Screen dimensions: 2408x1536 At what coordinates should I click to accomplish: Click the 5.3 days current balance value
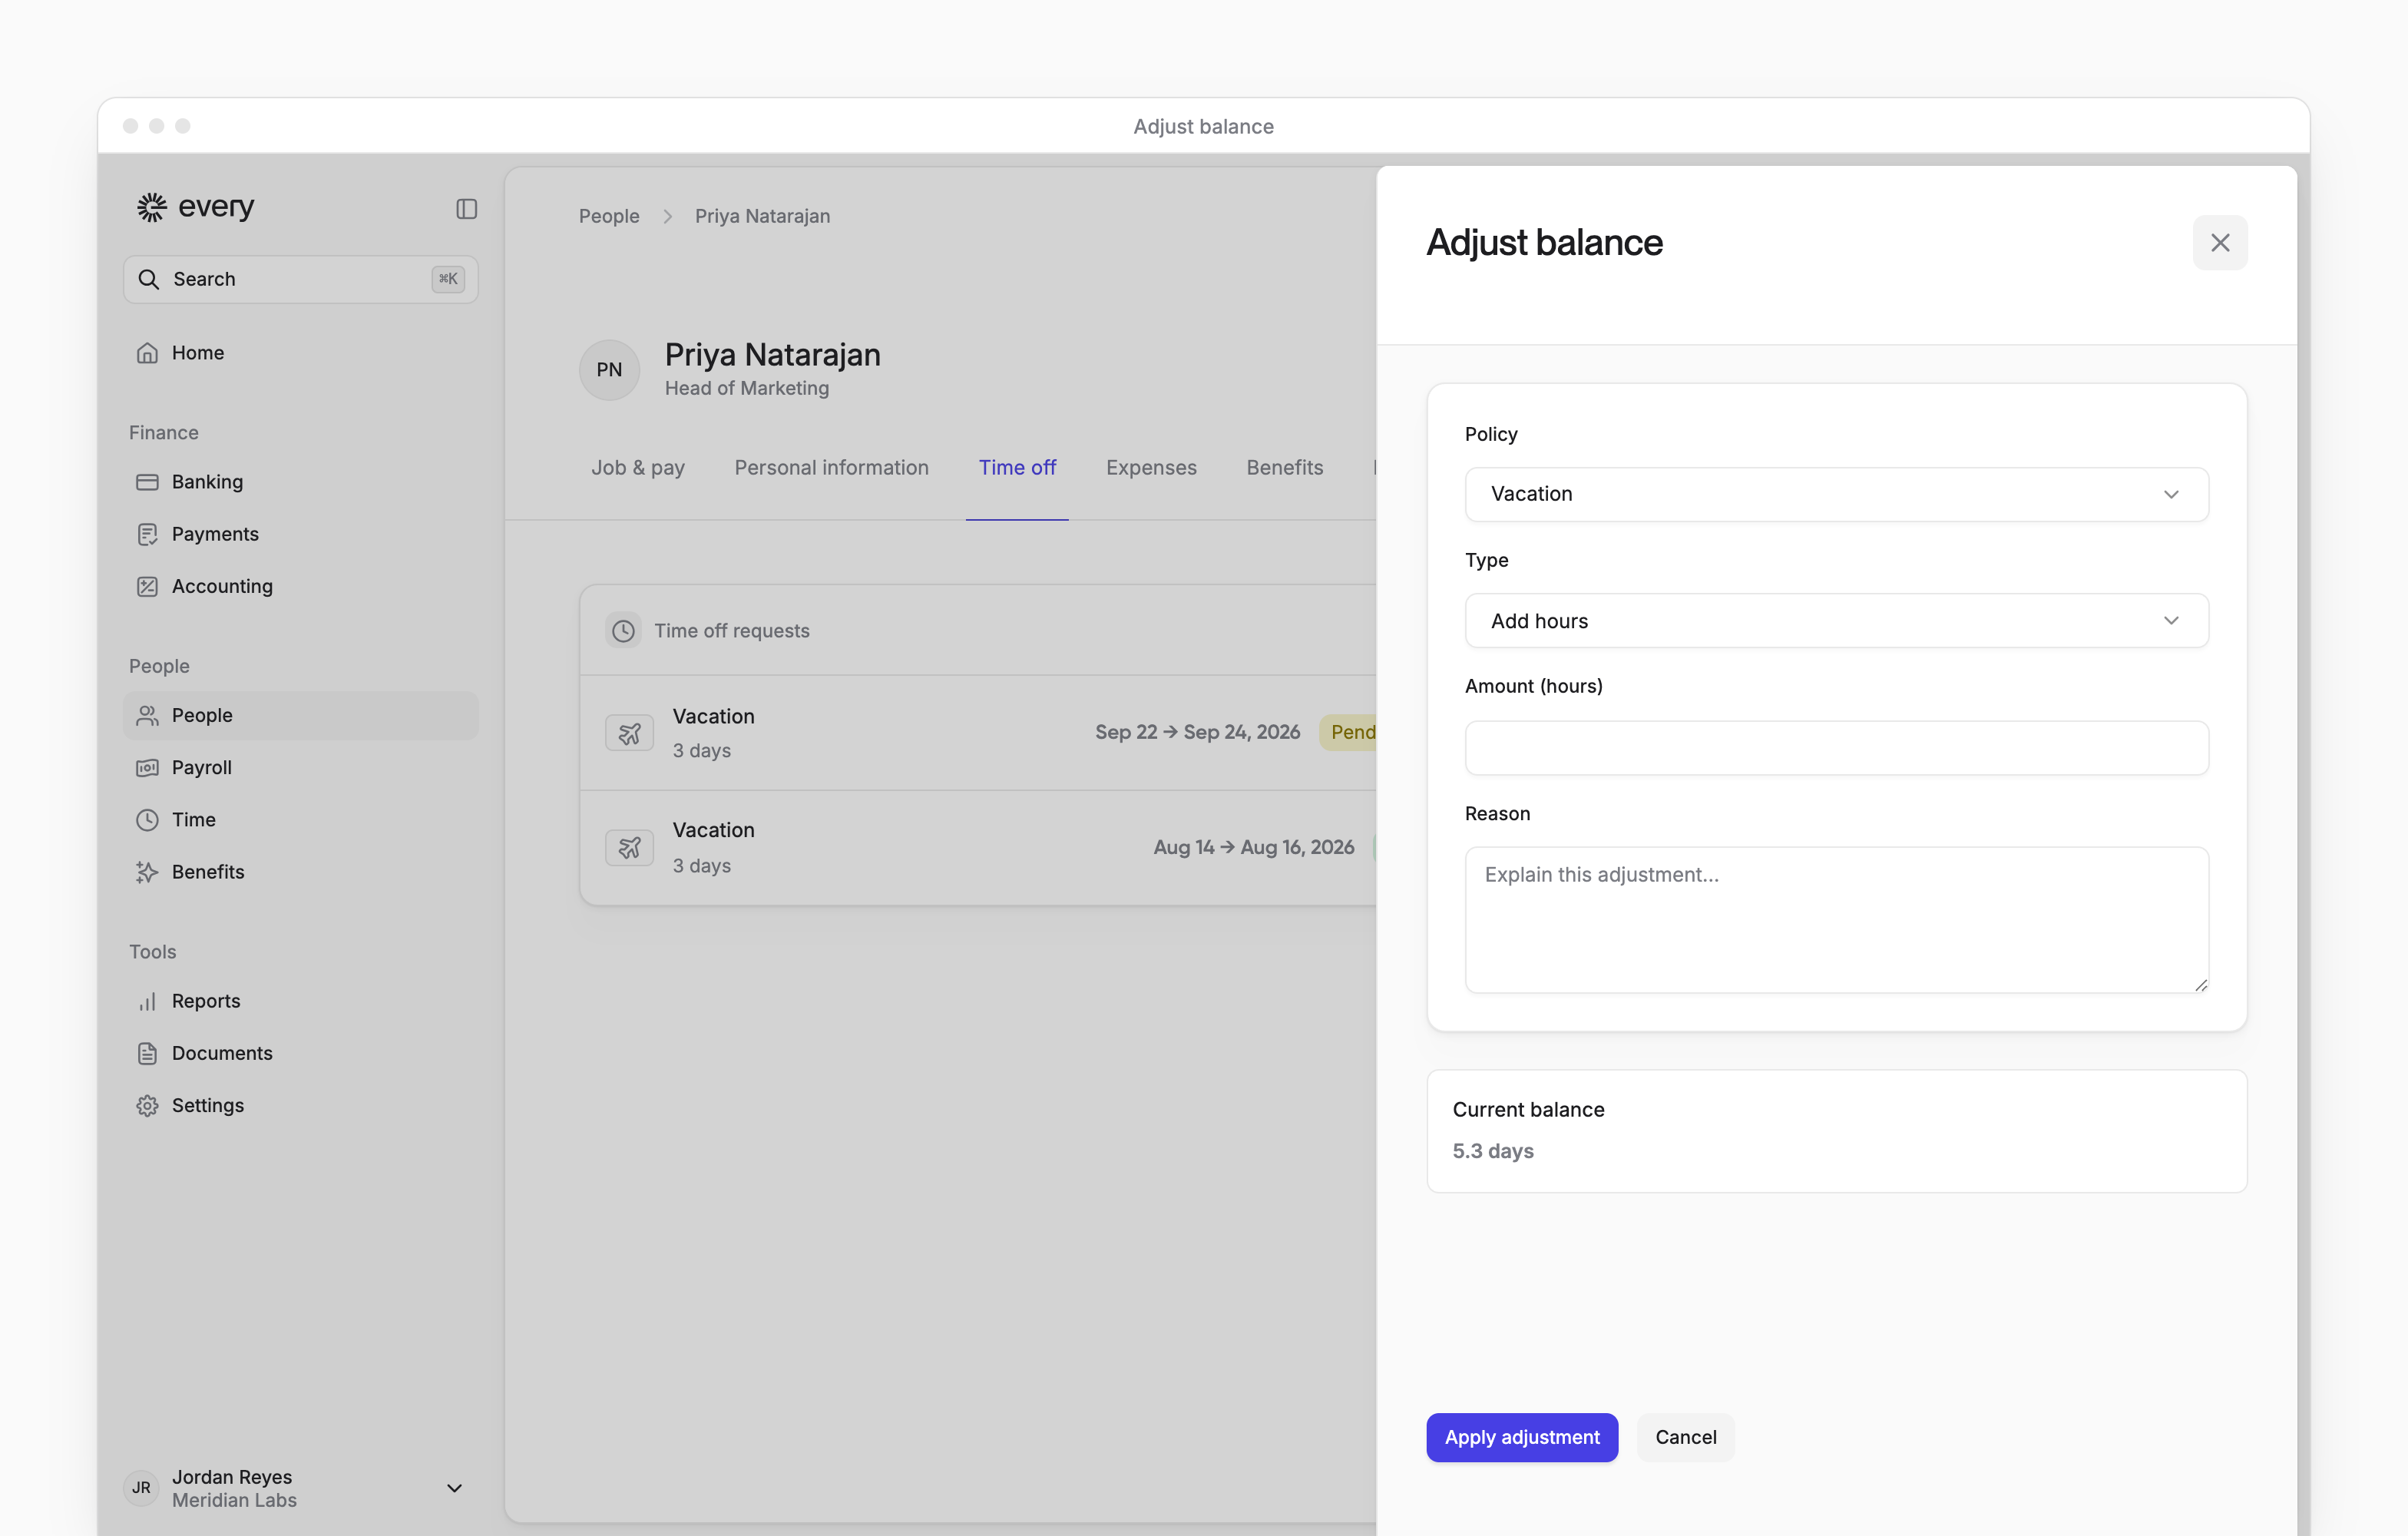1493,1151
